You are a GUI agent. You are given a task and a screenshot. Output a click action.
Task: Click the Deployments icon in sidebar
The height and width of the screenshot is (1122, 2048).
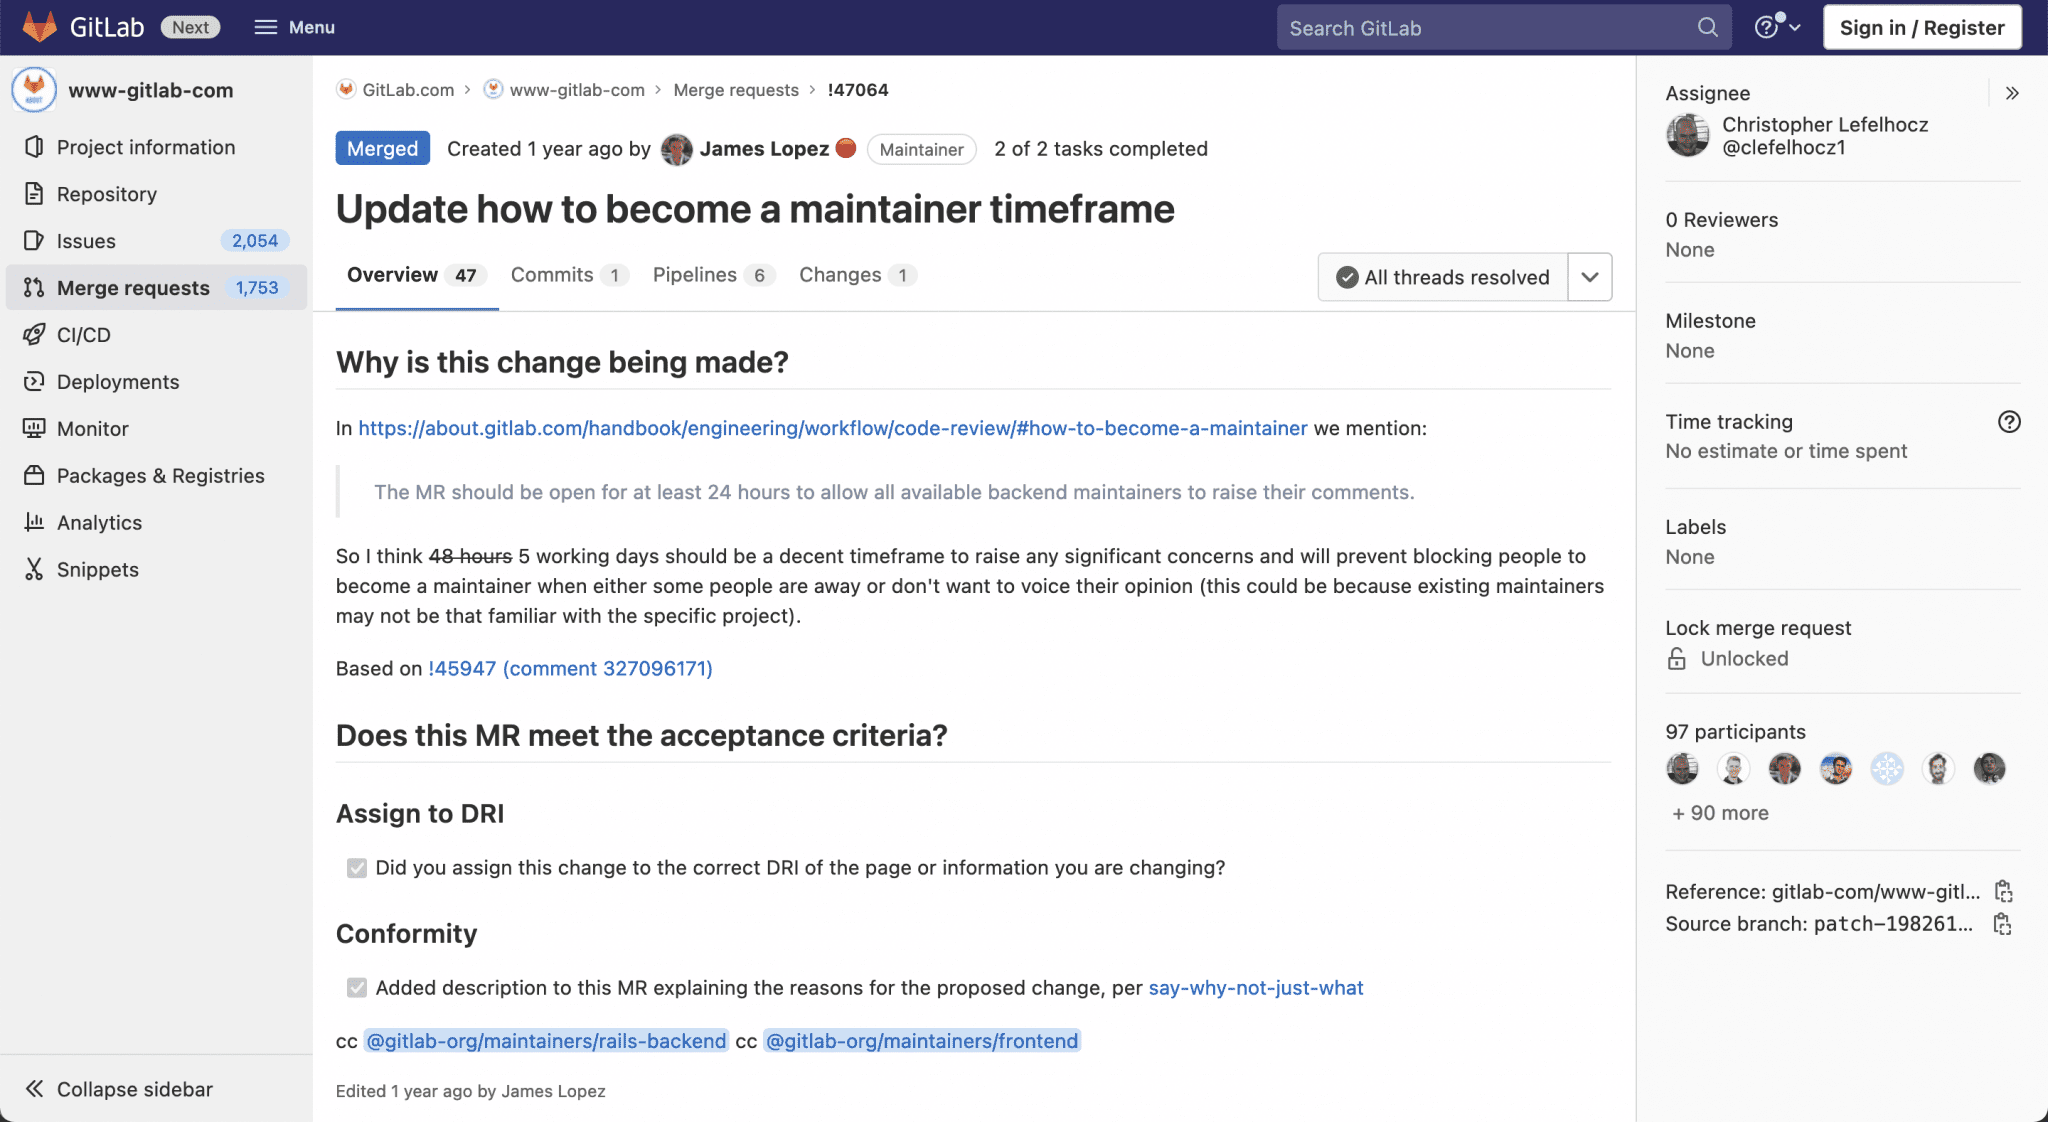pos(34,382)
